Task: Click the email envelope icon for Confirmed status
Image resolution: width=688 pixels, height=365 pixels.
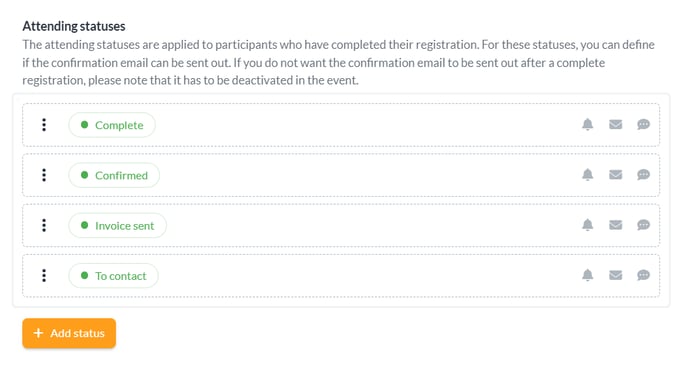Action: [616, 175]
